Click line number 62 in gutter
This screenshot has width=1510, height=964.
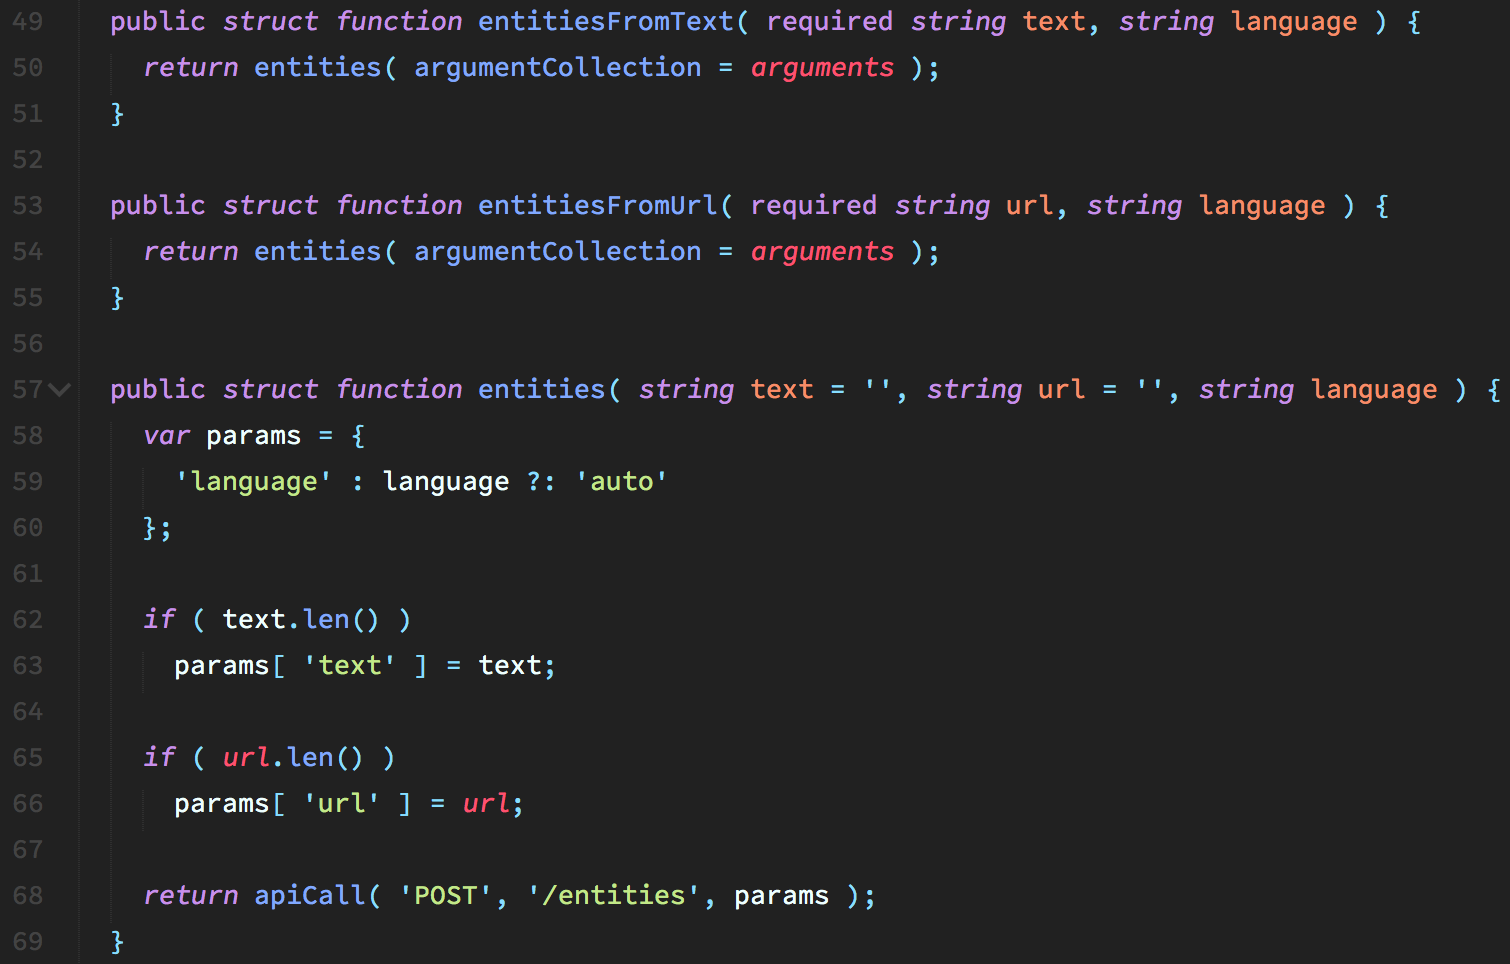coord(28,619)
